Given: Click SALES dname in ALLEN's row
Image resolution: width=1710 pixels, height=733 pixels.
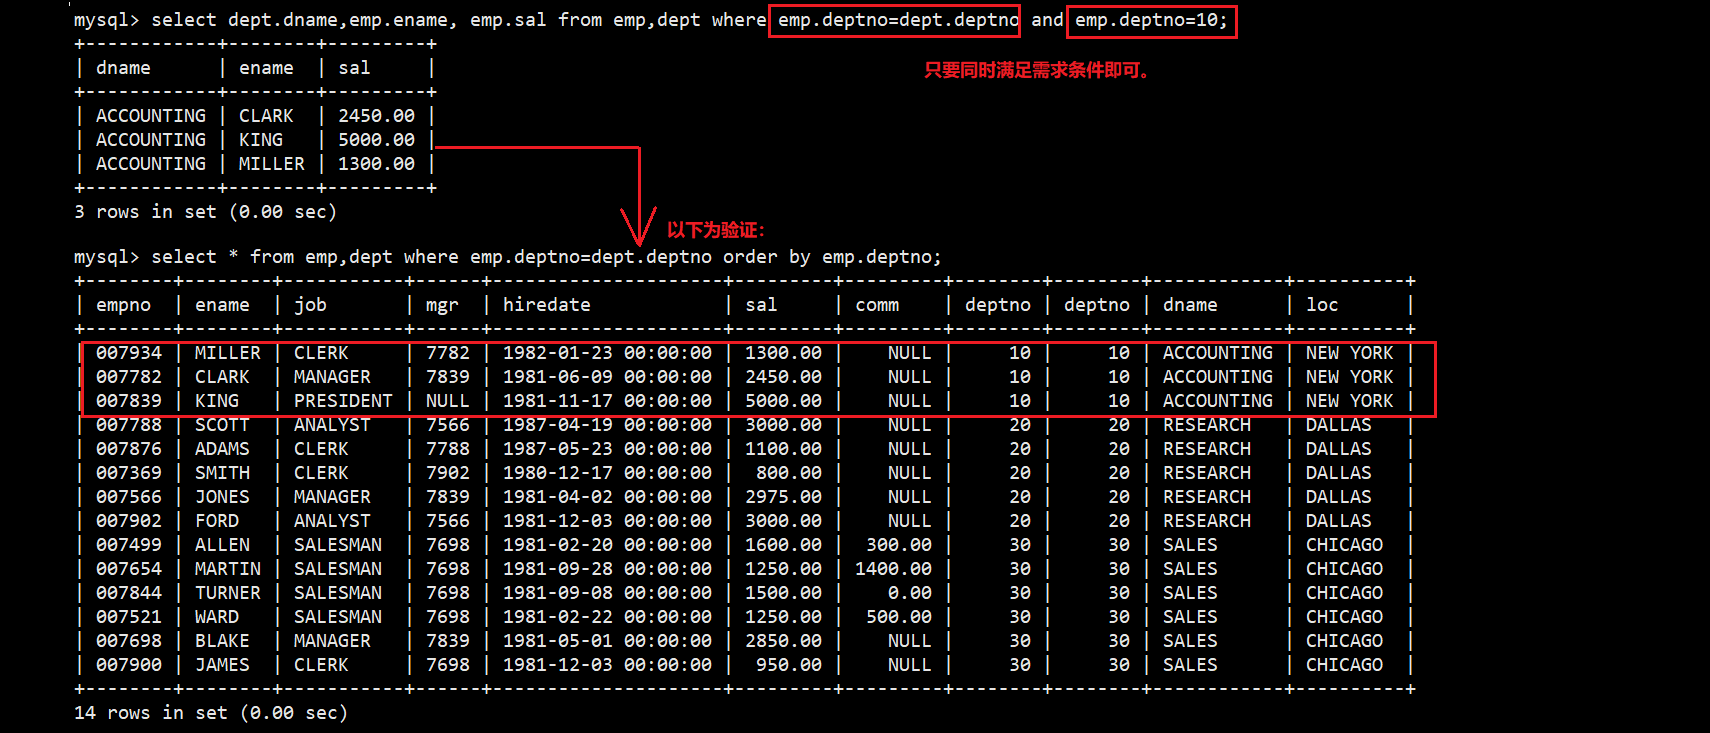Looking at the screenshot, I should (1190, 545).
